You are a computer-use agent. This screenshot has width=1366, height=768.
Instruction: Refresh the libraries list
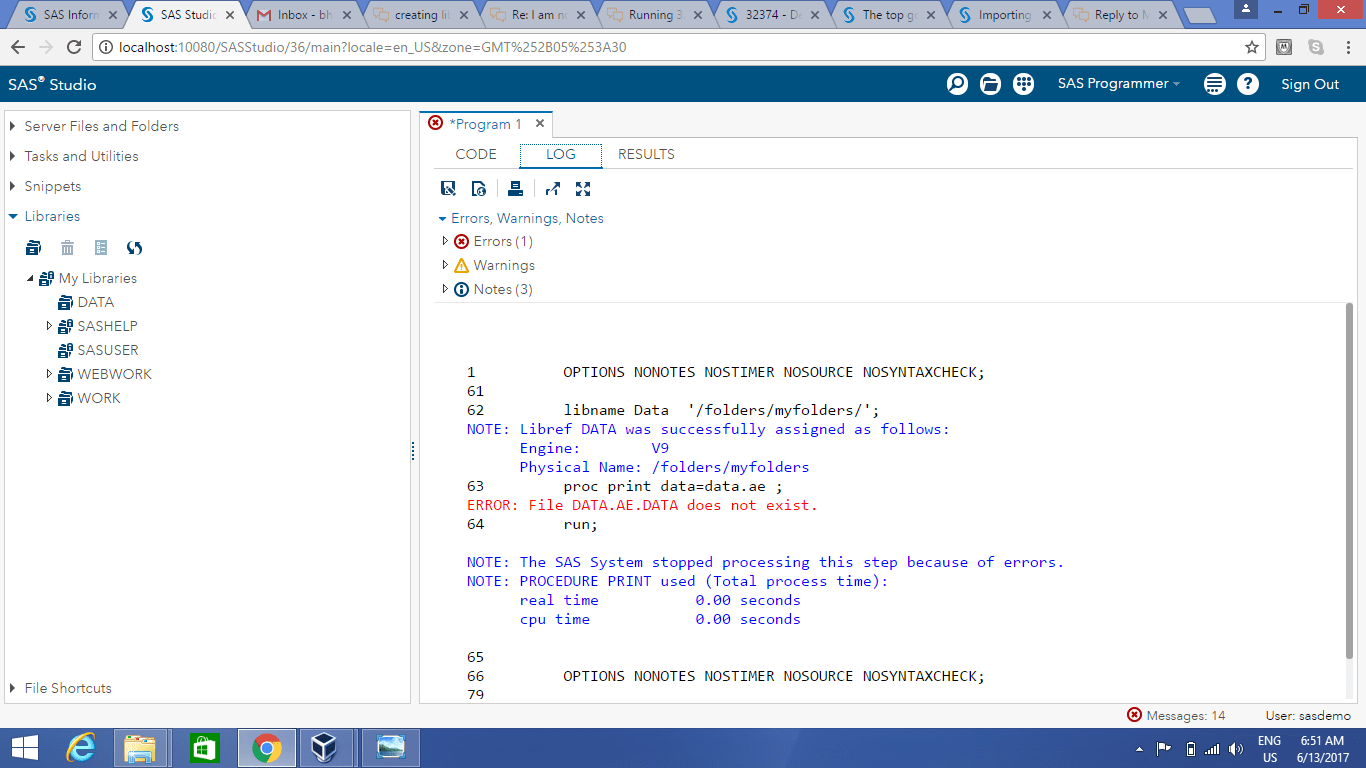tap(134, 248)
